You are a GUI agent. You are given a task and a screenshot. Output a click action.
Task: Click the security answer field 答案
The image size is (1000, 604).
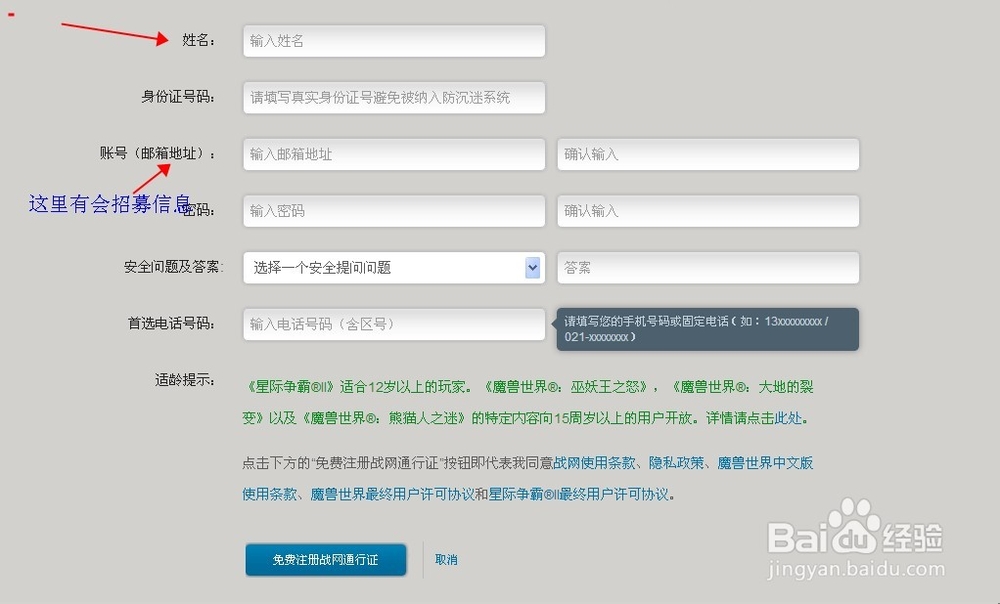(708, 268)
